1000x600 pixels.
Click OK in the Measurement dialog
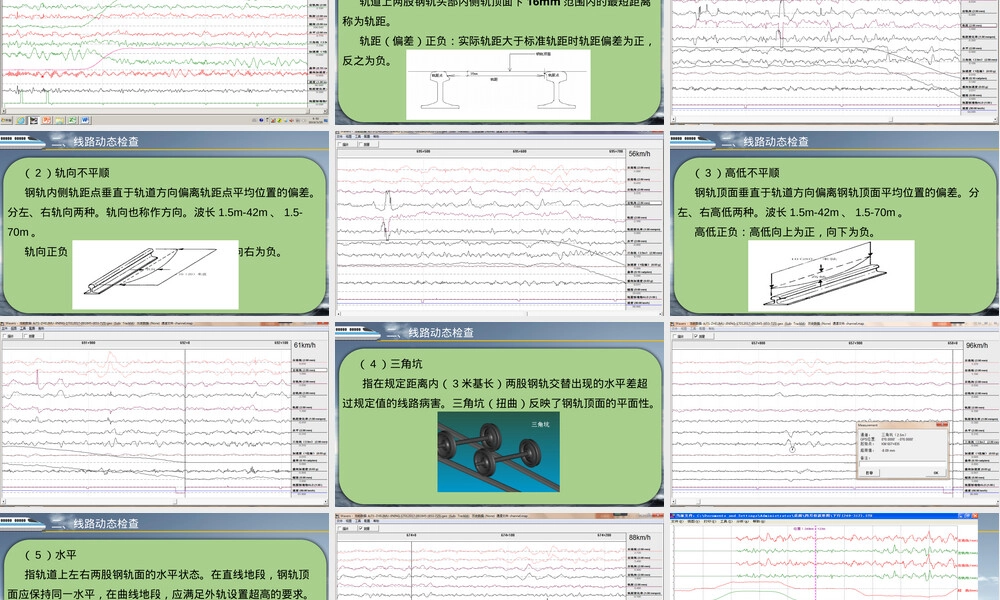coord(936,472)
